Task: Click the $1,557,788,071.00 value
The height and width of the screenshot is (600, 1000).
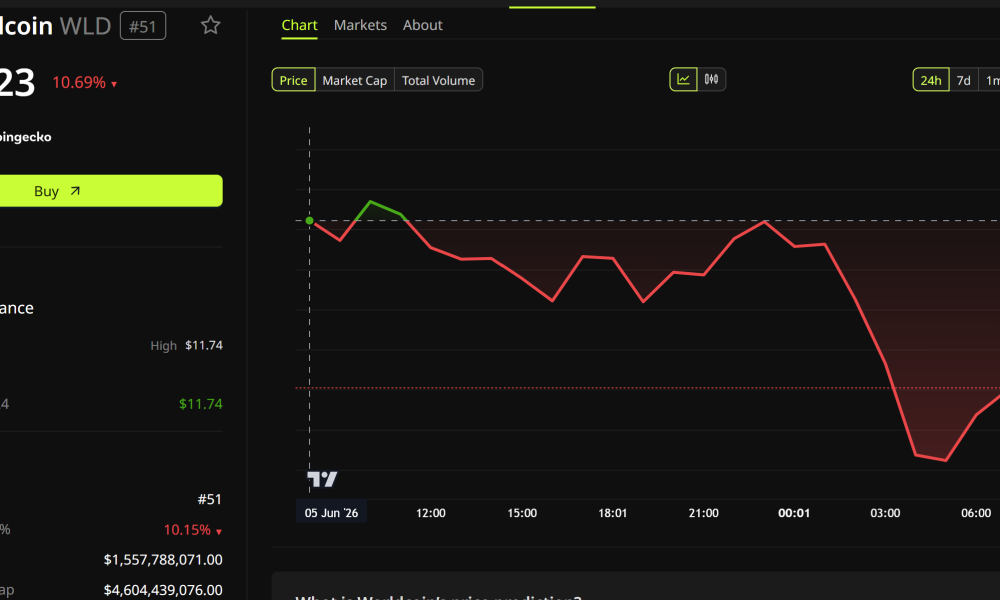Action: [x=163, y=560]
